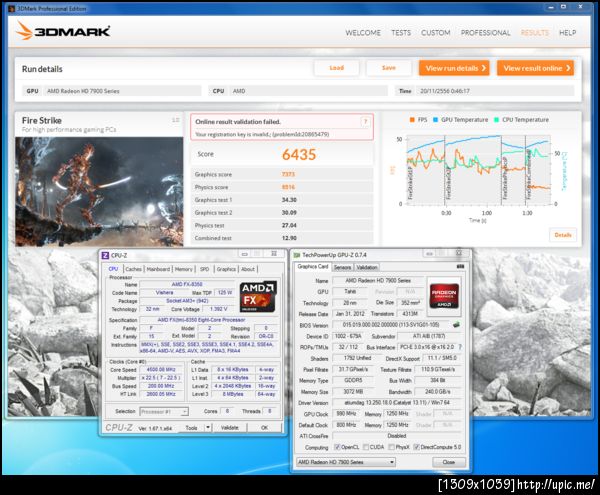
Task: Click the overall score 6435
Action: (299, 155)
